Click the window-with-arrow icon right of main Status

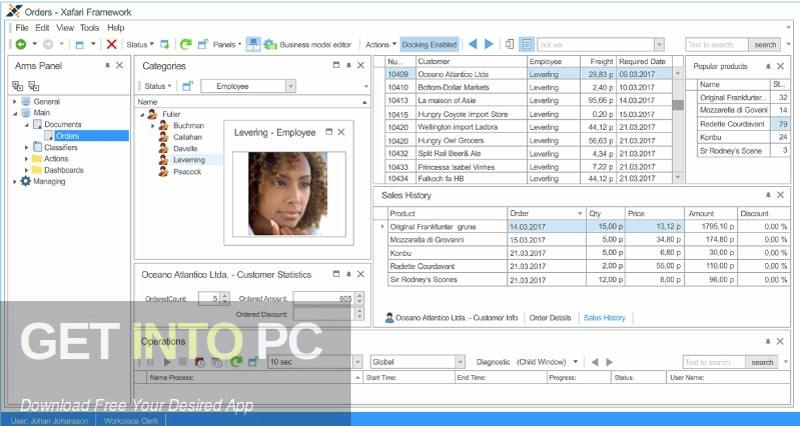coord(164,44)
